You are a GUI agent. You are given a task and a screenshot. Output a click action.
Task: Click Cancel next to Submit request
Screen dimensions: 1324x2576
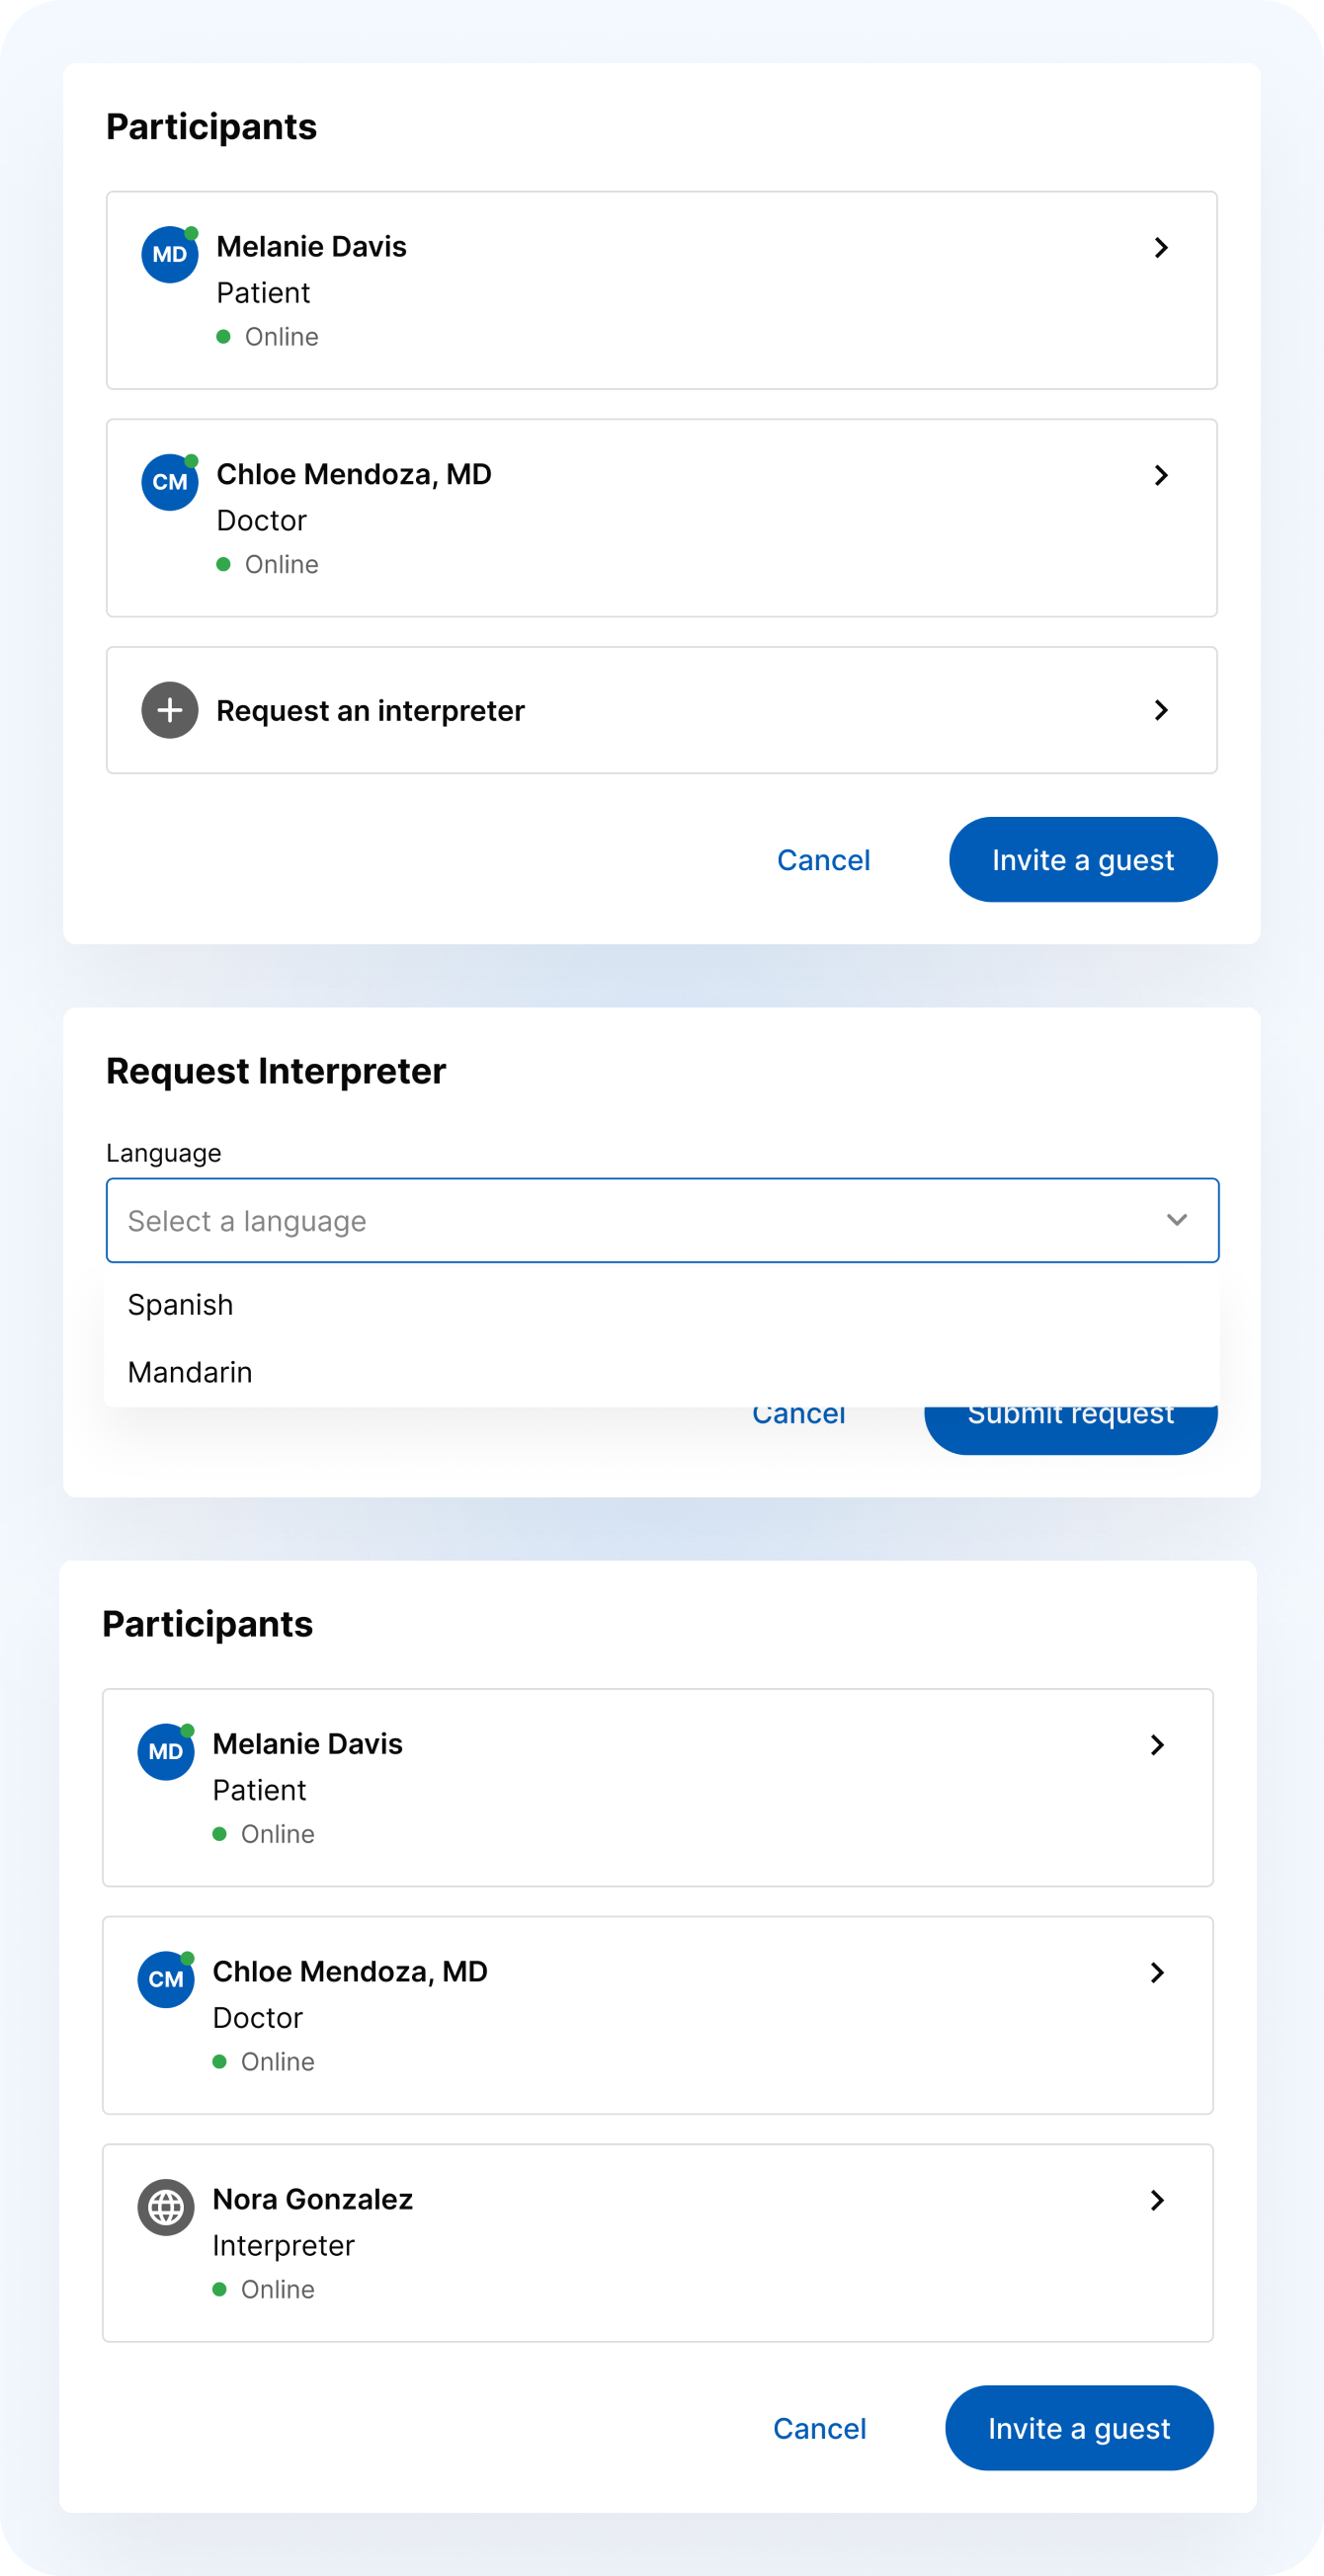[x=798, y=1418]
